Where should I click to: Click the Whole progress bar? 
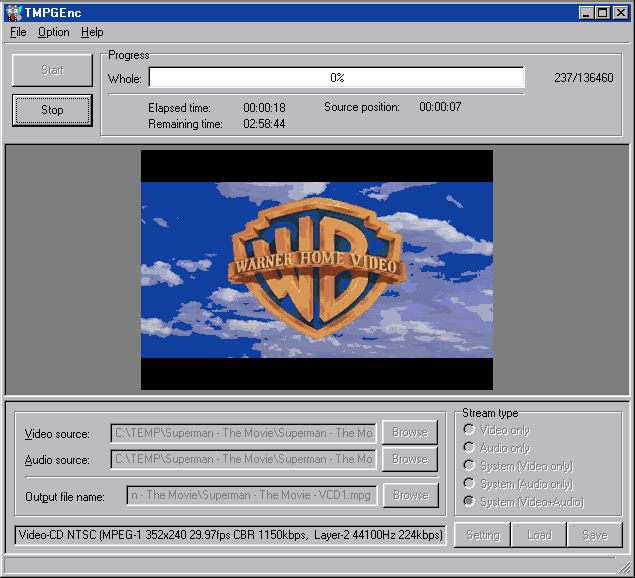pyautogui.click(x=336, y=78)
